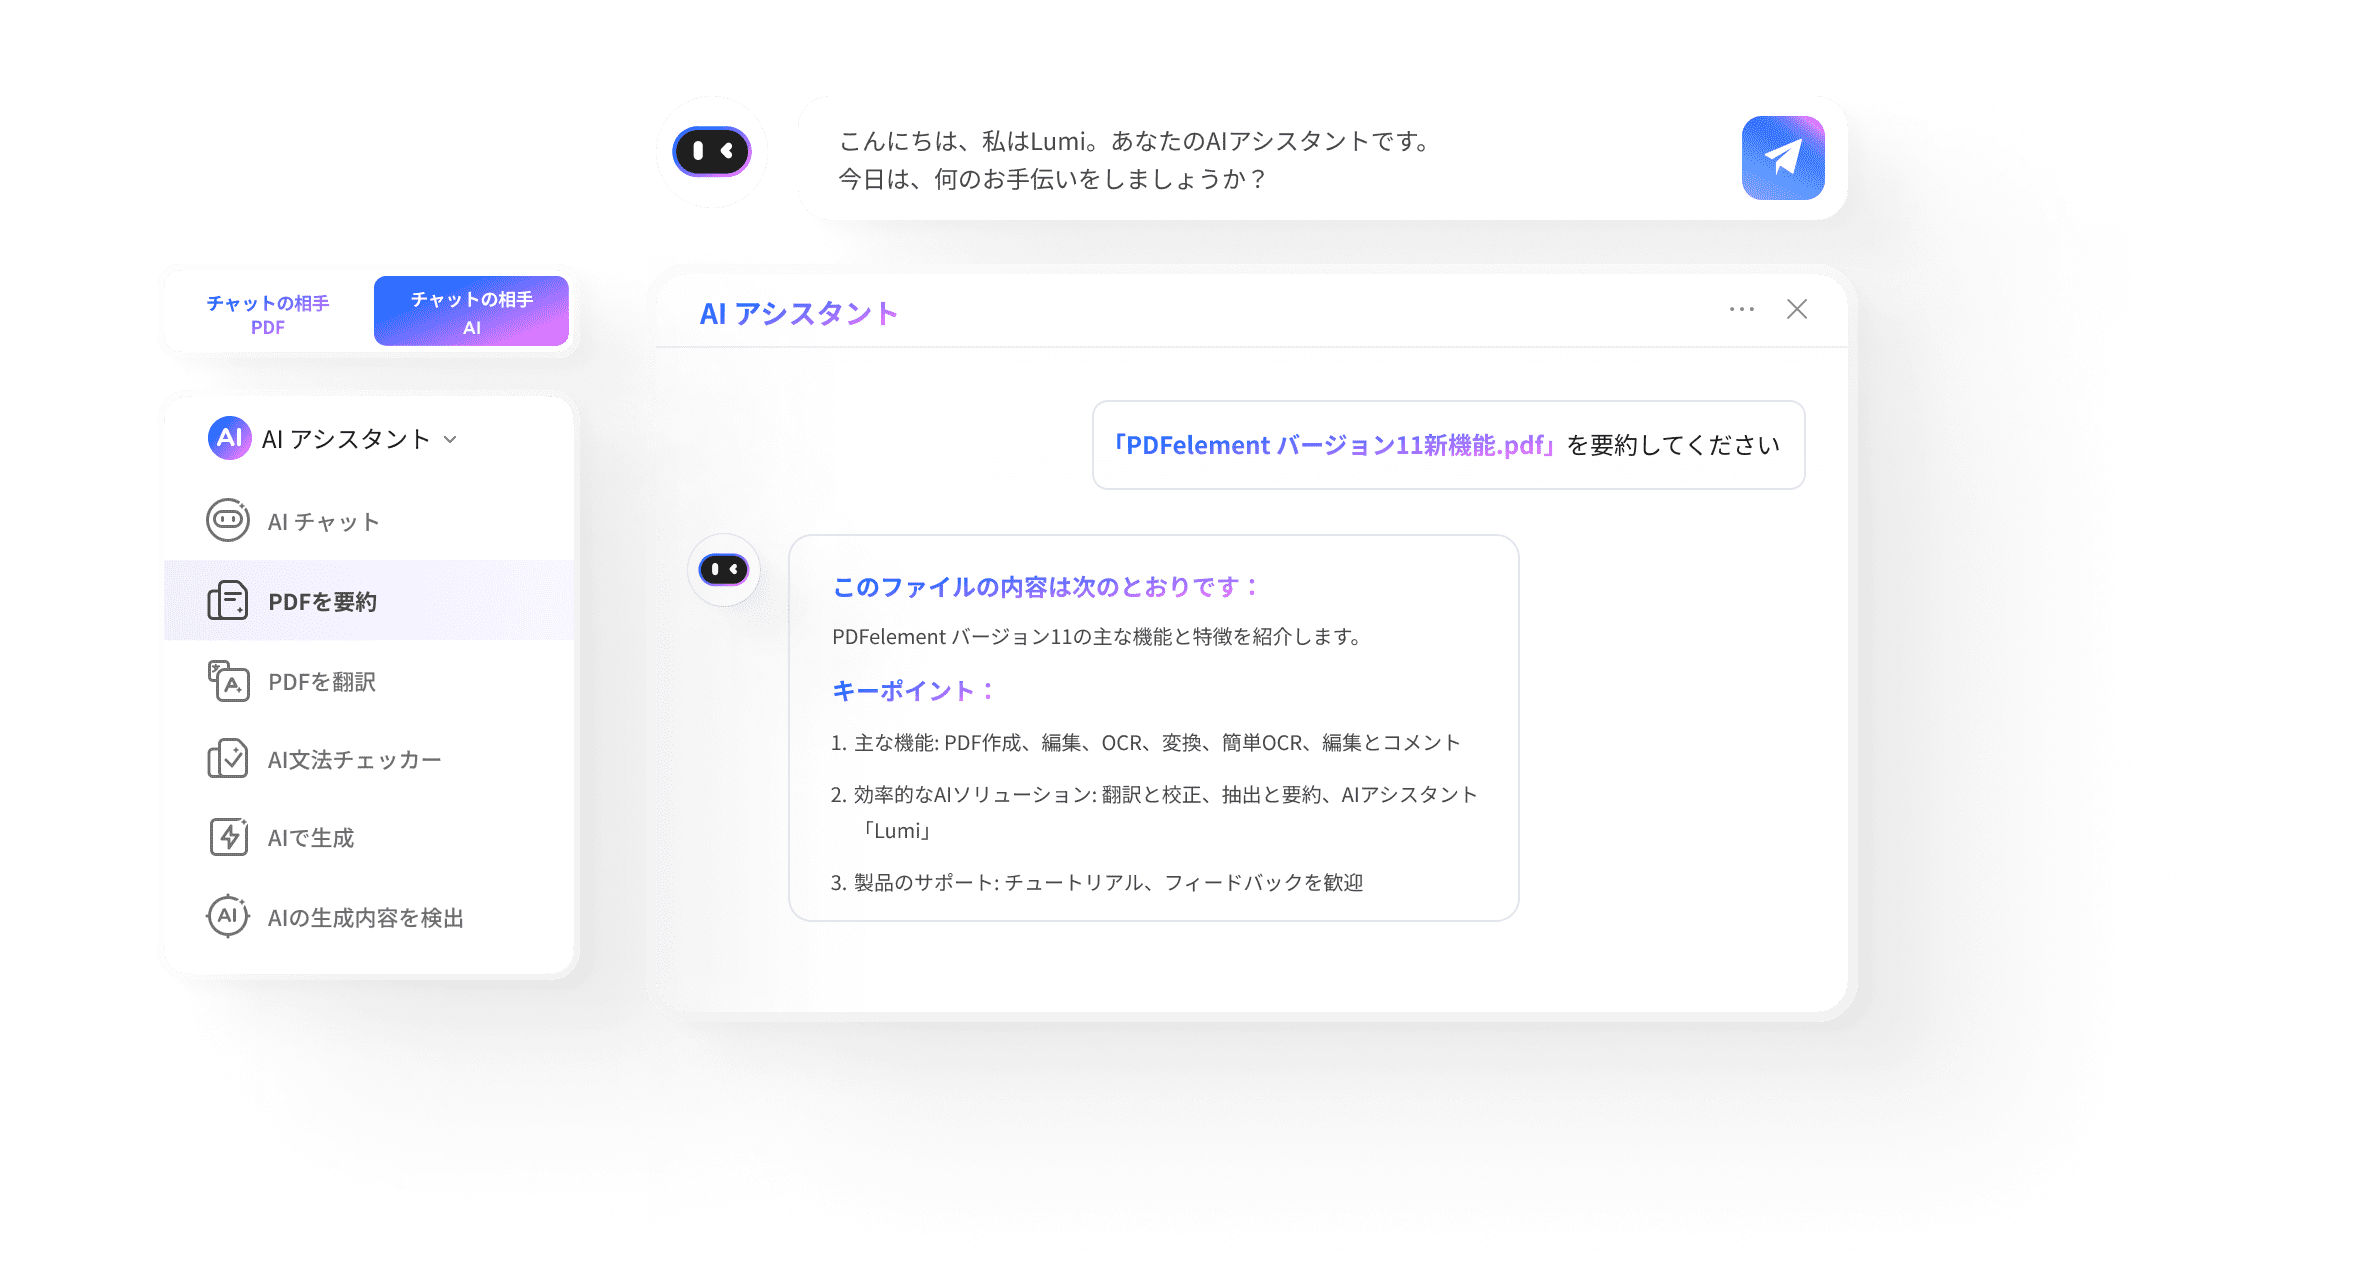This screenshot has width=2370, height=1286.
Task: Click the AIの生成内容を検出 icon
Action: click(228, 916)
